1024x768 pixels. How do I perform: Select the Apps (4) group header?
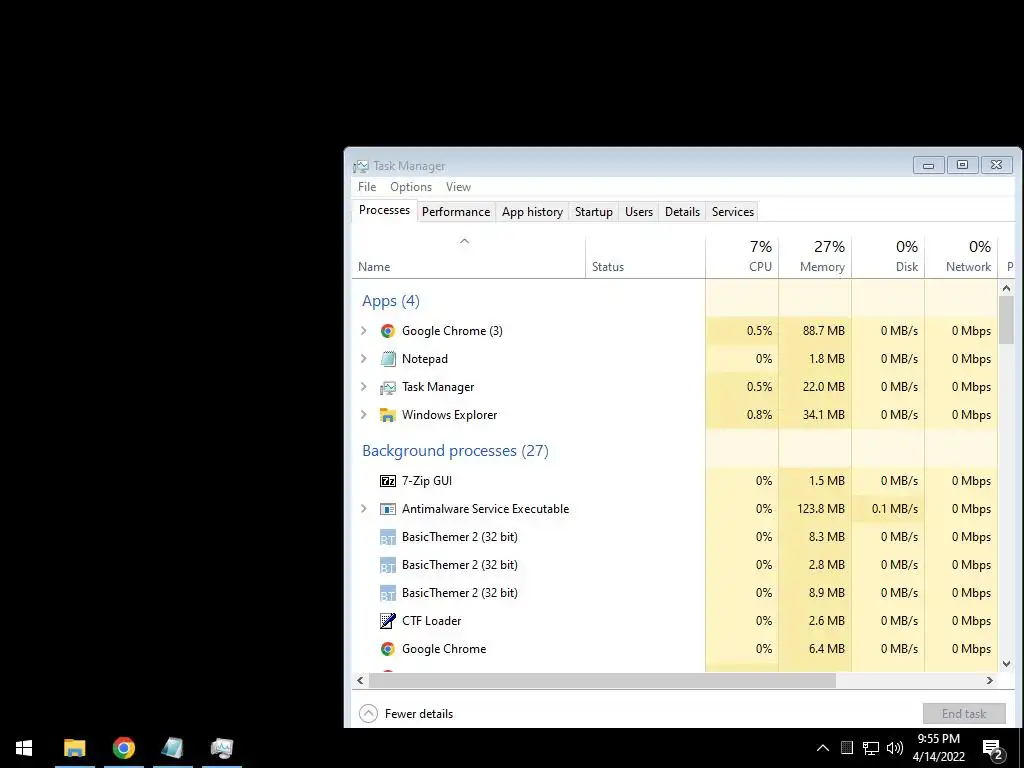[x=391, y=301]
